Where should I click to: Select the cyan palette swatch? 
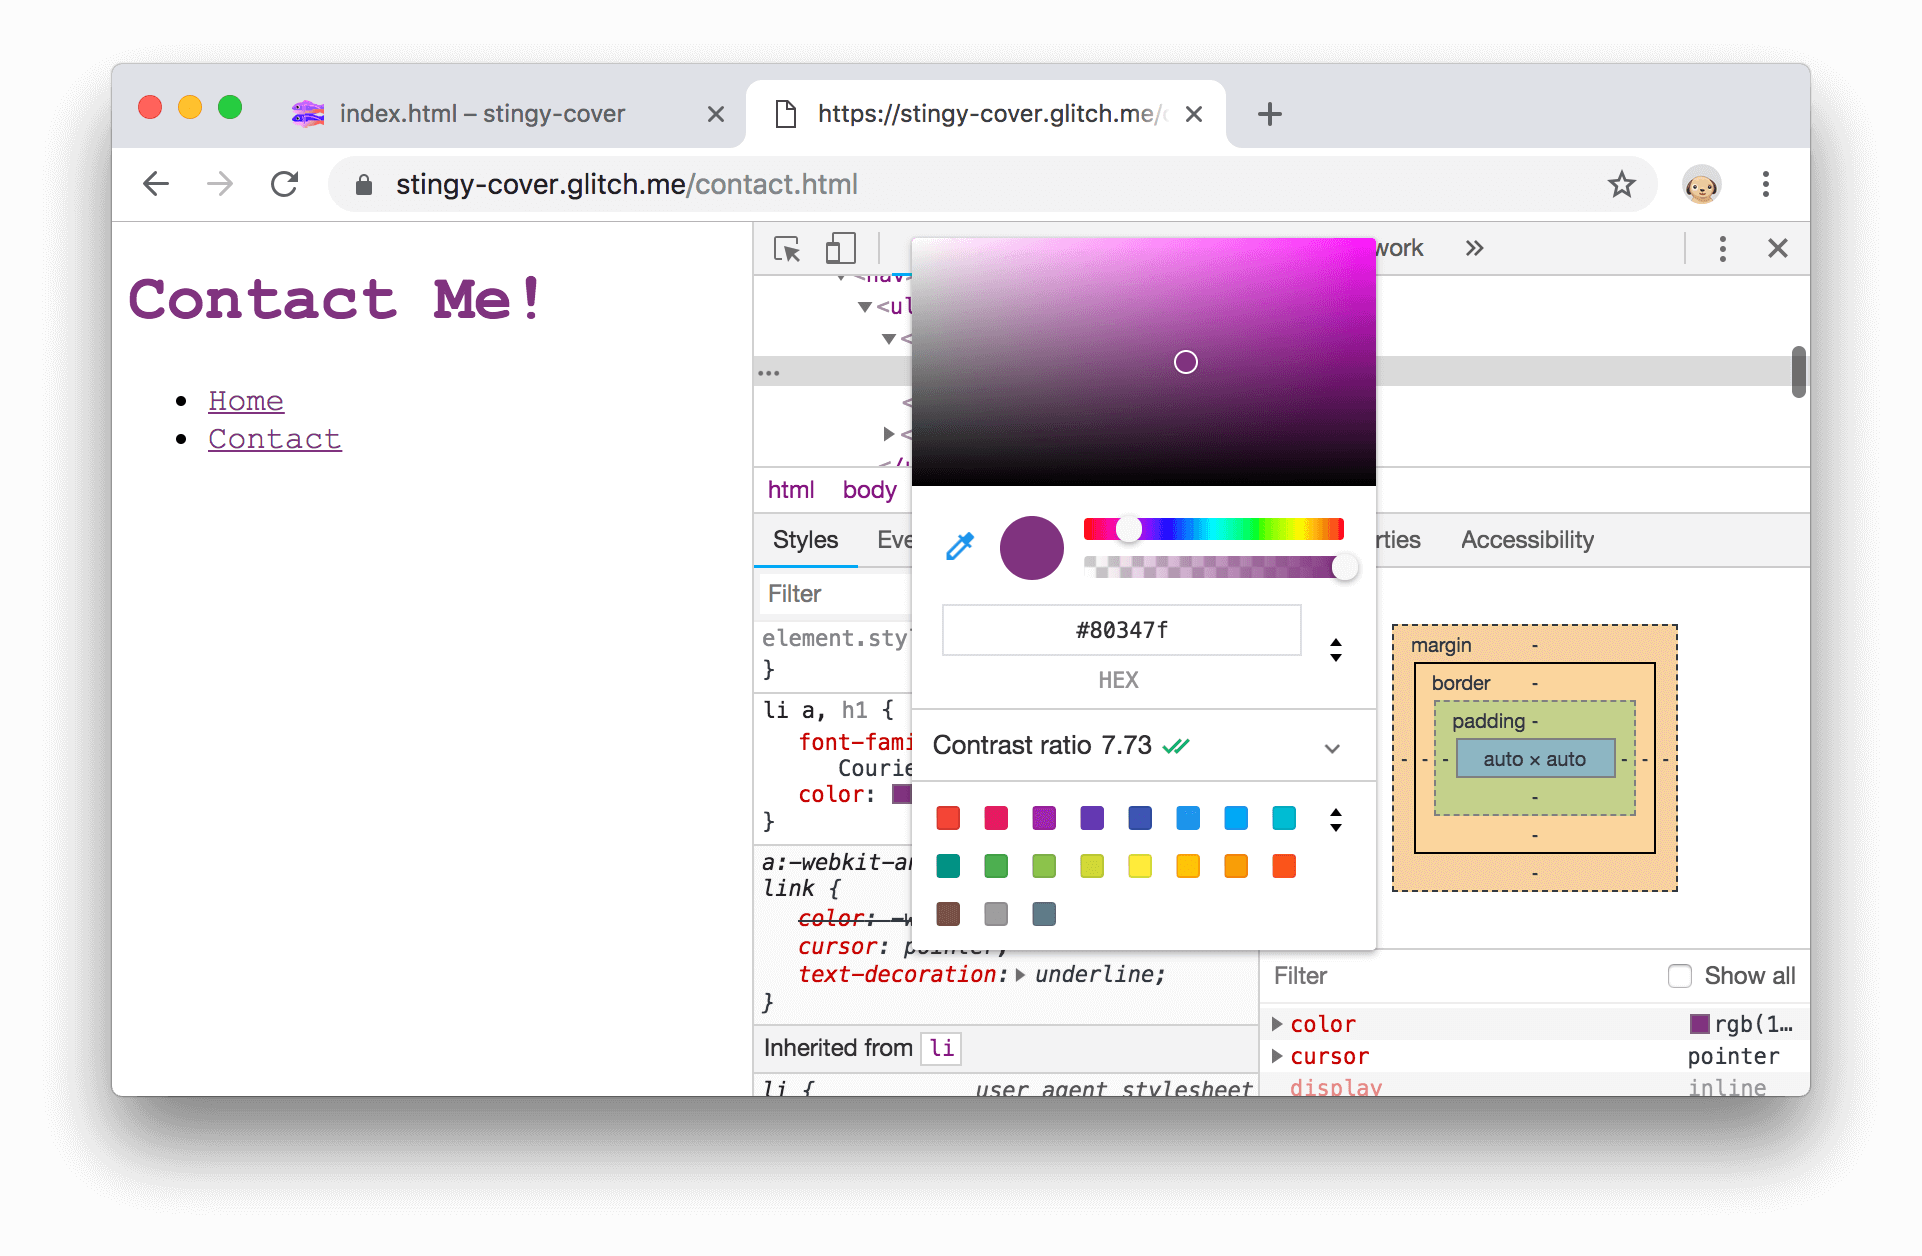pos(1284,818)
